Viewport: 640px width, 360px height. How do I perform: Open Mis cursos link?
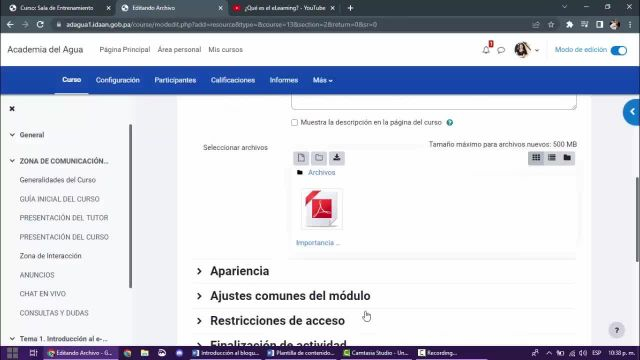[225, 50]
